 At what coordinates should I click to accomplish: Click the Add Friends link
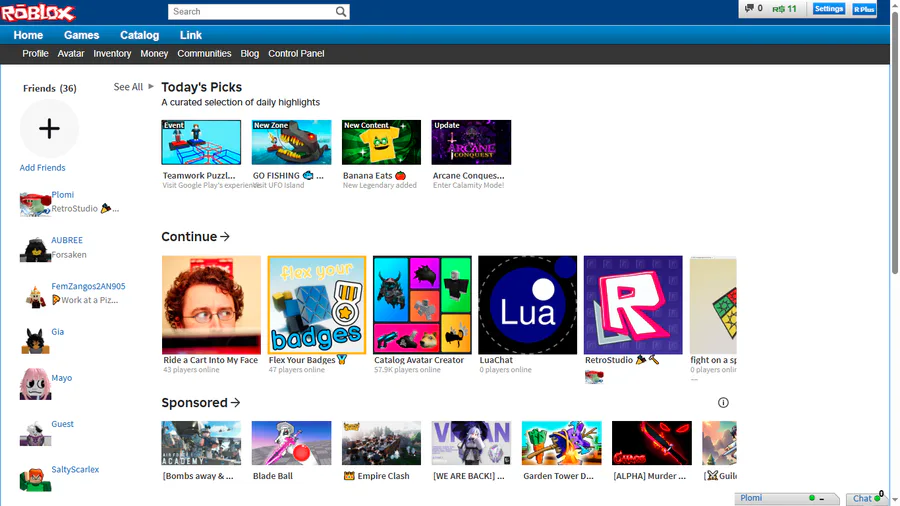tap(42, 168)
